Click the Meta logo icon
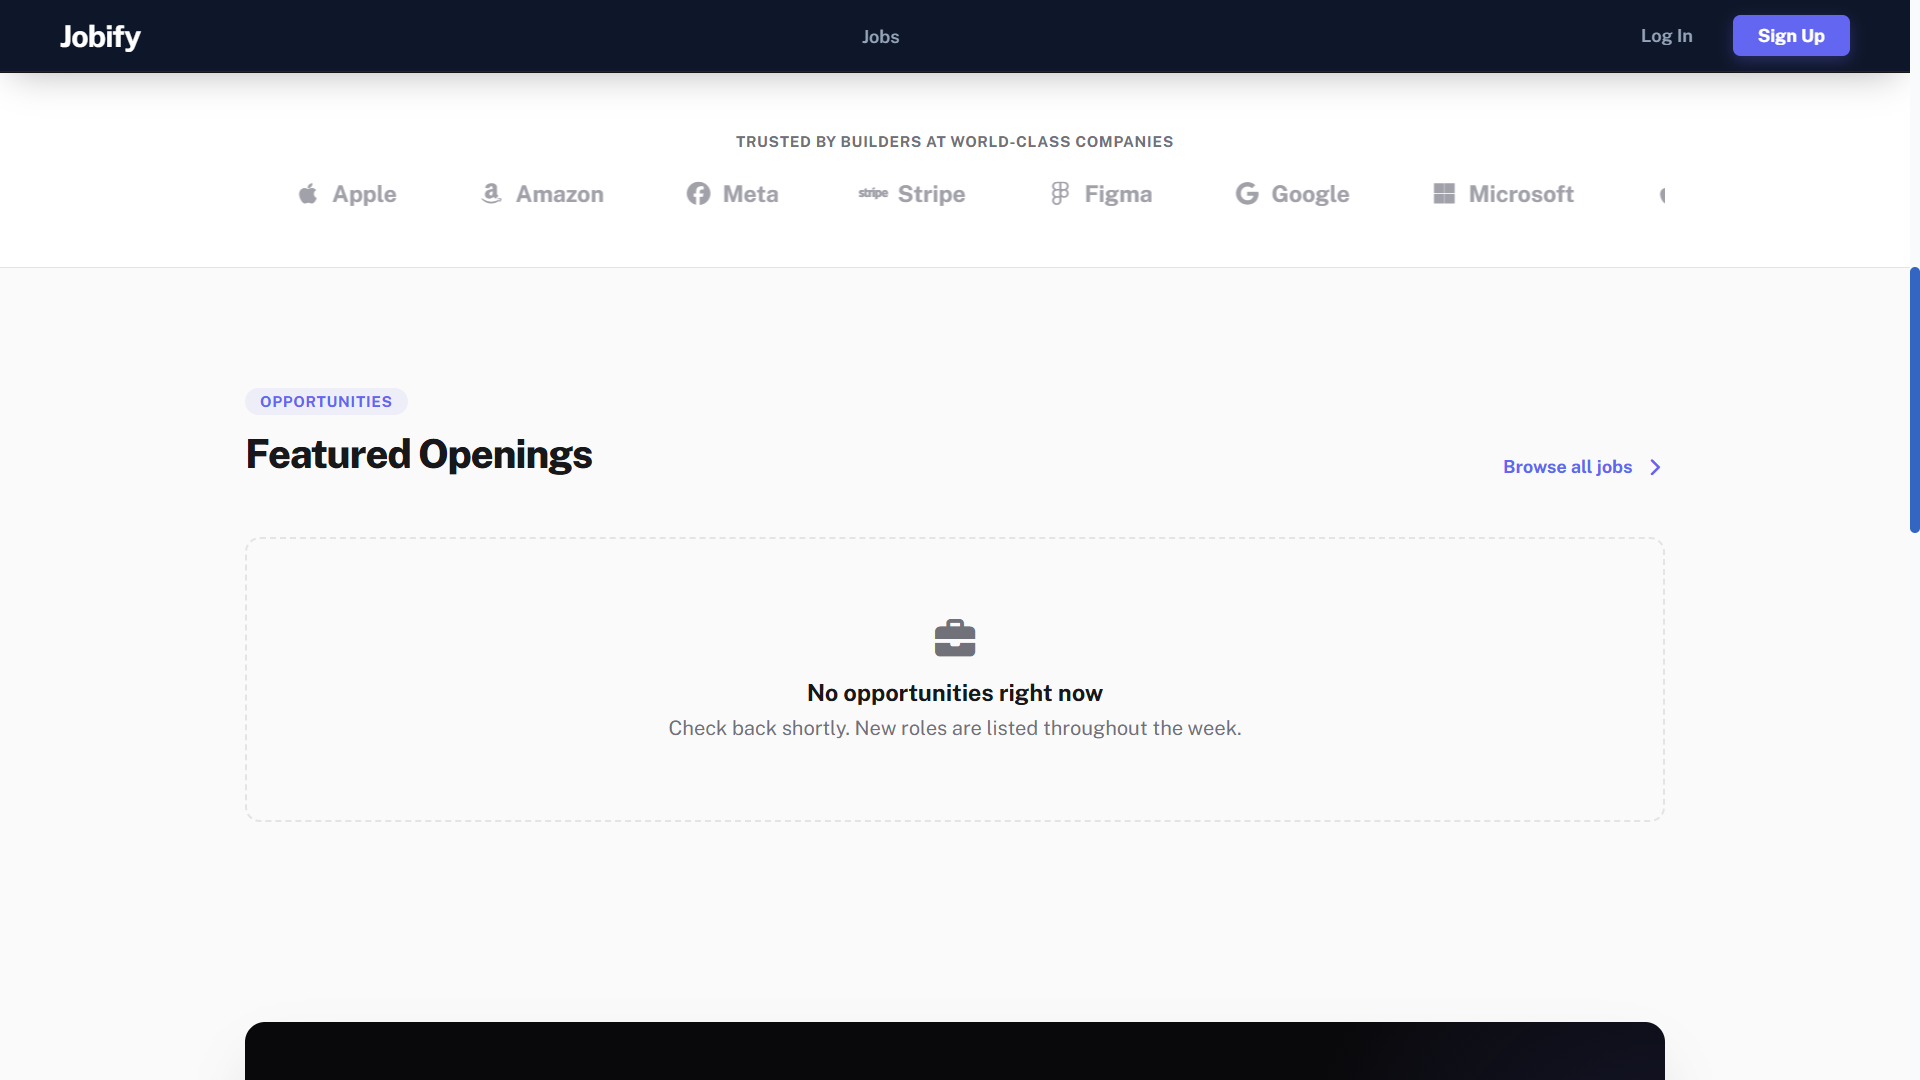The image size is (1920, 1080). click(698, 194)
